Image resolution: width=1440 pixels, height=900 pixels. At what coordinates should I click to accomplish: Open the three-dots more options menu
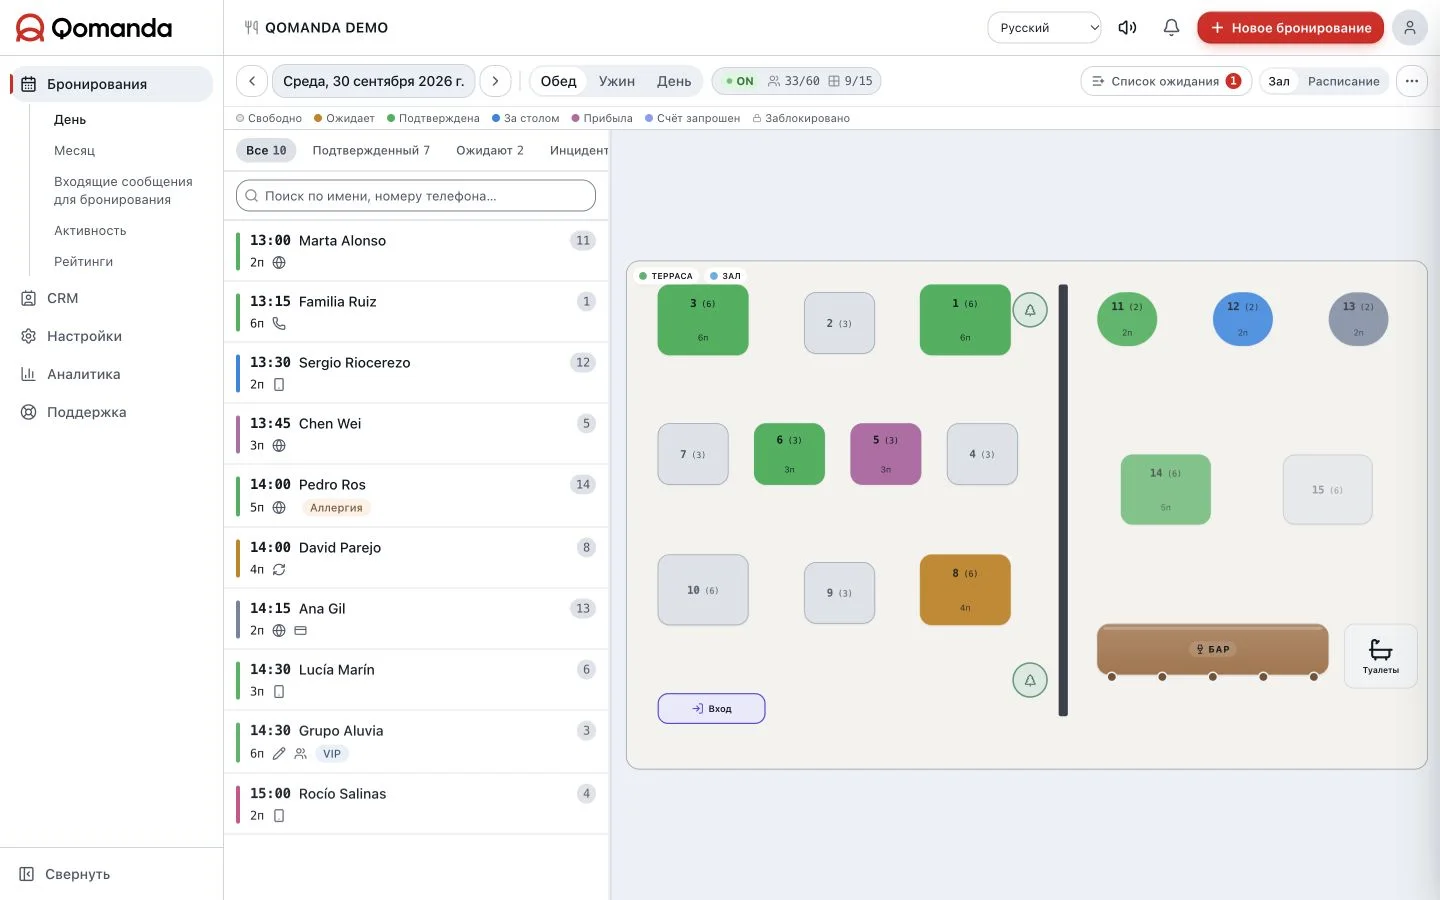coord(1411,81)
